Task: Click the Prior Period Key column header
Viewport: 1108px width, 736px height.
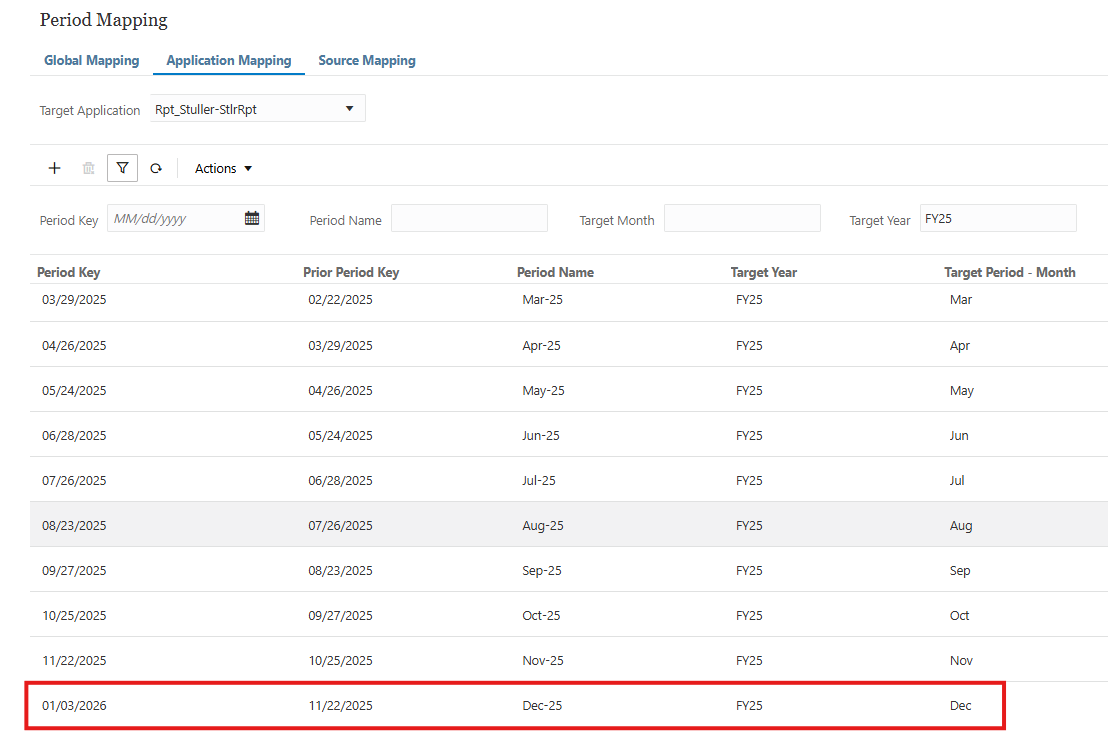Action: click(x=351, y=272)
